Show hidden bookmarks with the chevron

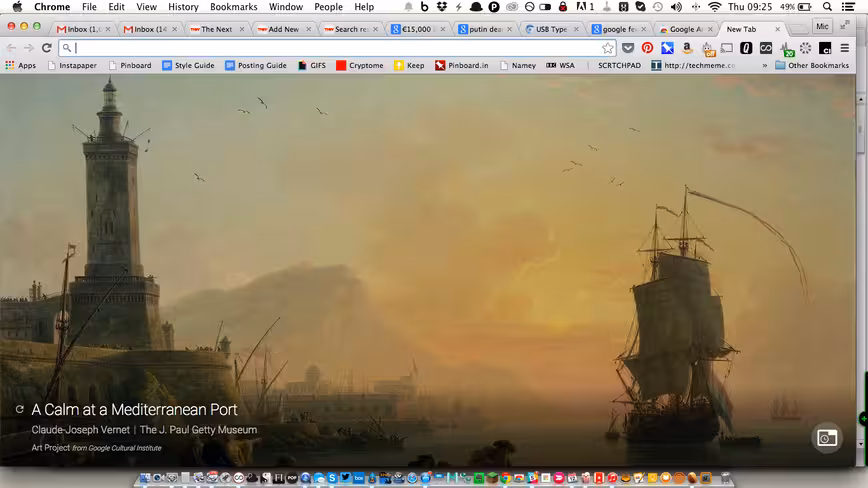point(764,65)
